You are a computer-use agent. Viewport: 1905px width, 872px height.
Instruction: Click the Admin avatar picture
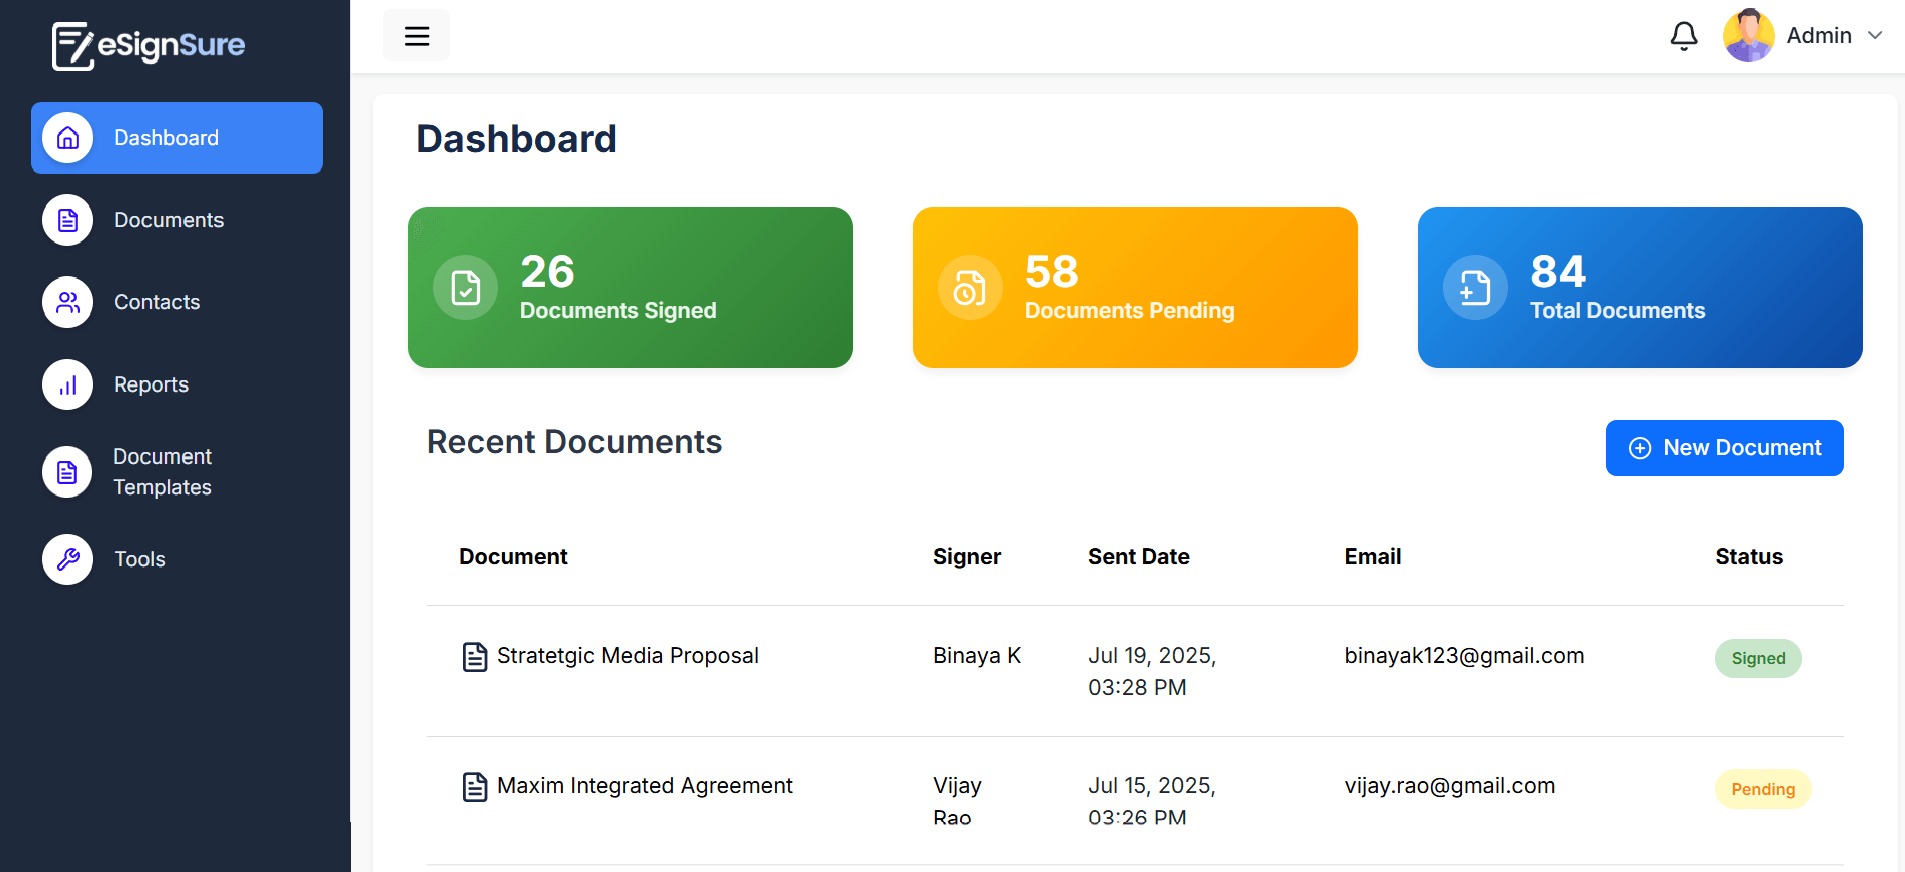pyautogui.click(x=1748, y=36)
